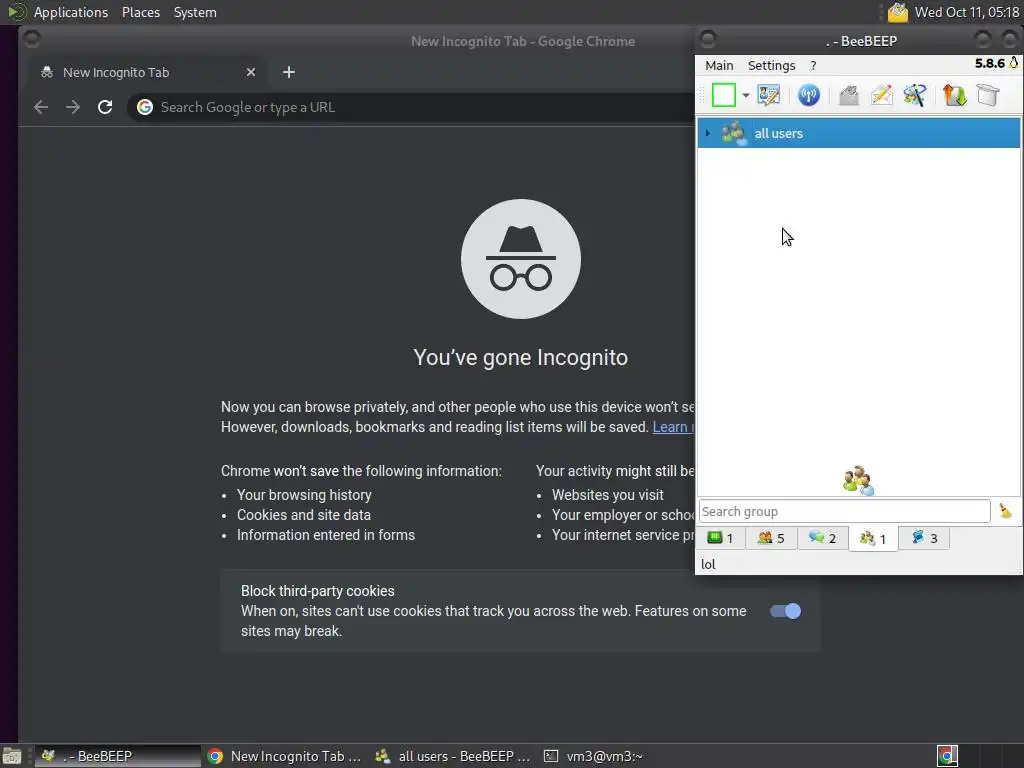The width and height of the screenshot is (1024, 768).
Task: Click the envelope with pencil compose icon
Action: [x=882, y=95]
